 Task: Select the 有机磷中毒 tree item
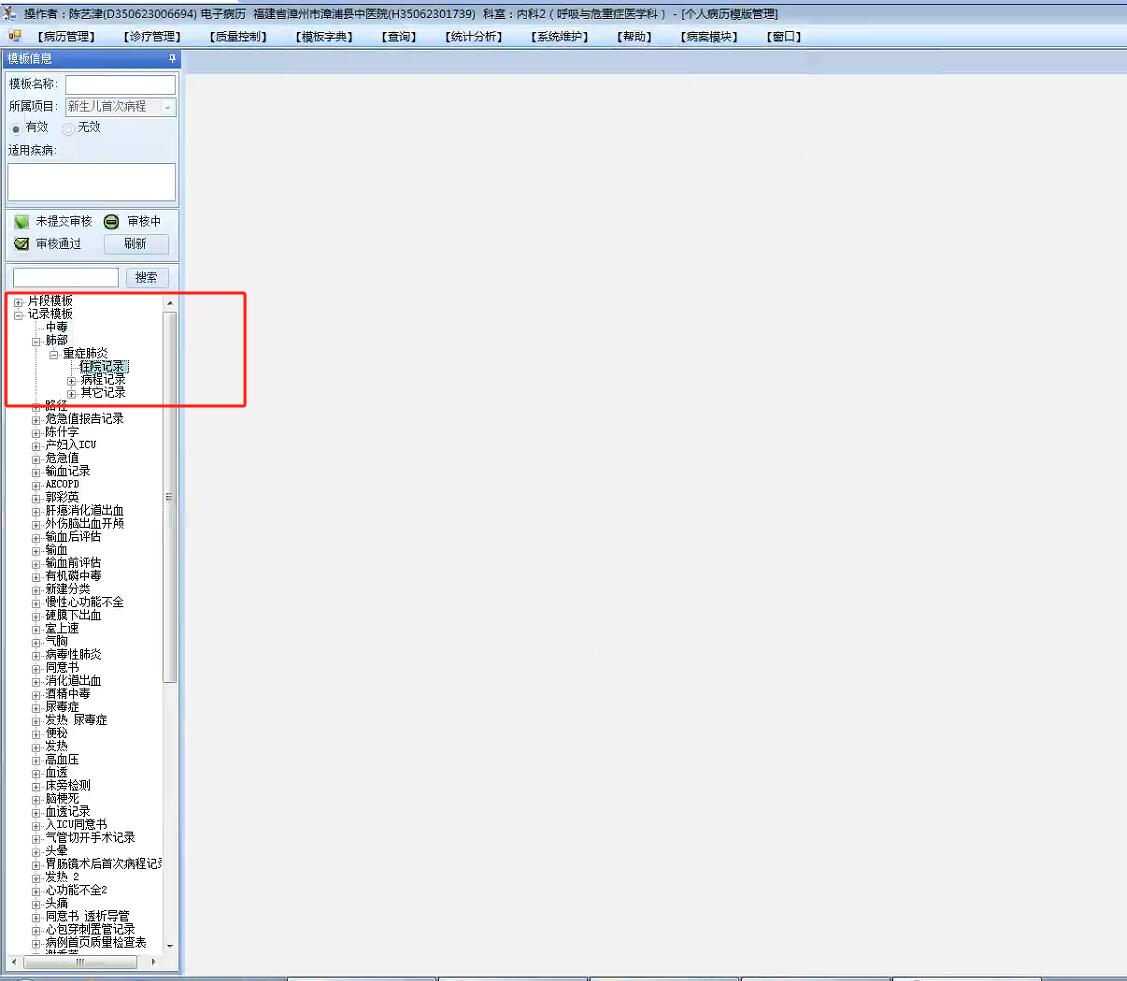(73, 576)
